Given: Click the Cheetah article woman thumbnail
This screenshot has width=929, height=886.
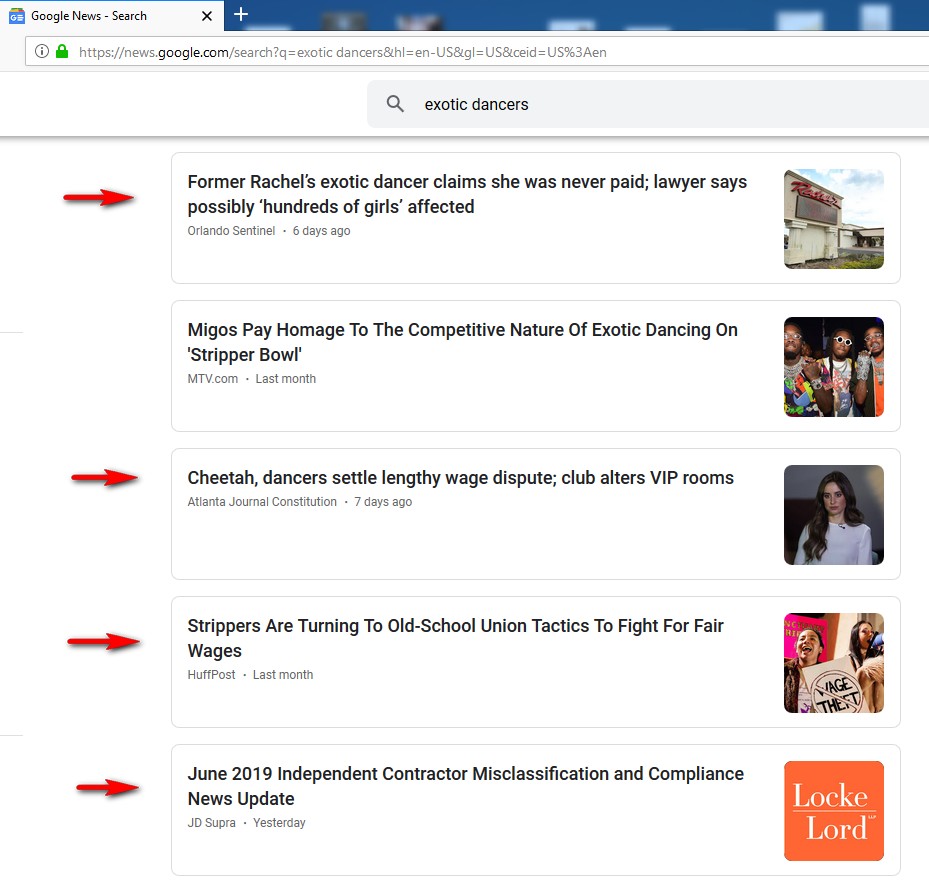Looking at the screenshot, I should pos(834,515).
